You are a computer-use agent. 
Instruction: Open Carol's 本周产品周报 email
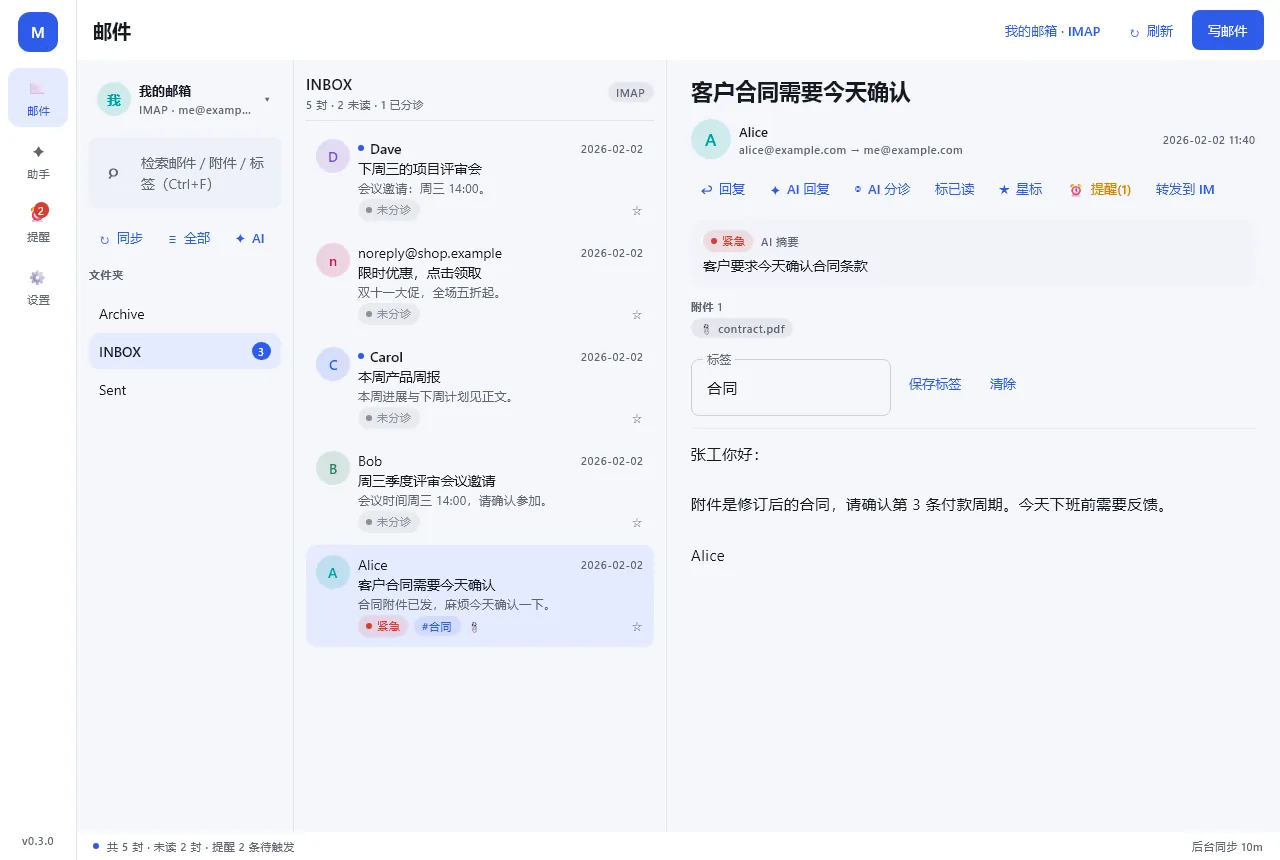click(x=480, y=388)
